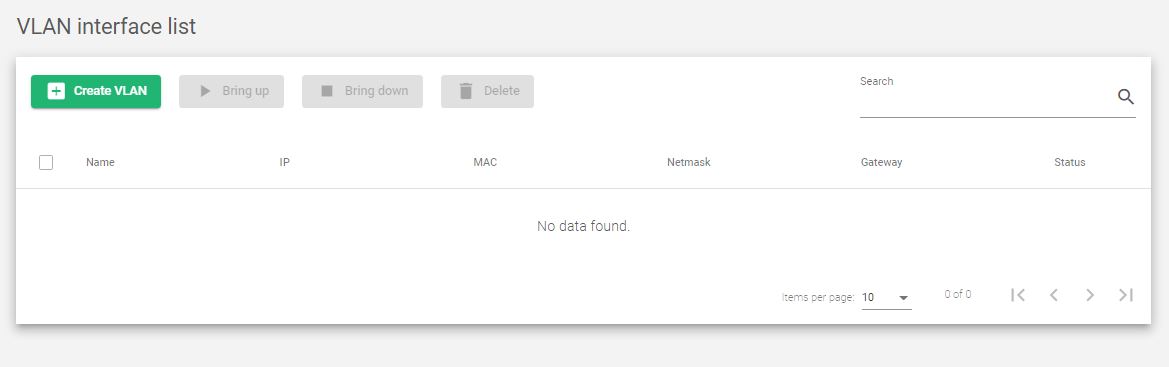Jump to last page arrow icon
Image resolution: width=1169 pixels, height=367 pixels.
[1126, 295]
